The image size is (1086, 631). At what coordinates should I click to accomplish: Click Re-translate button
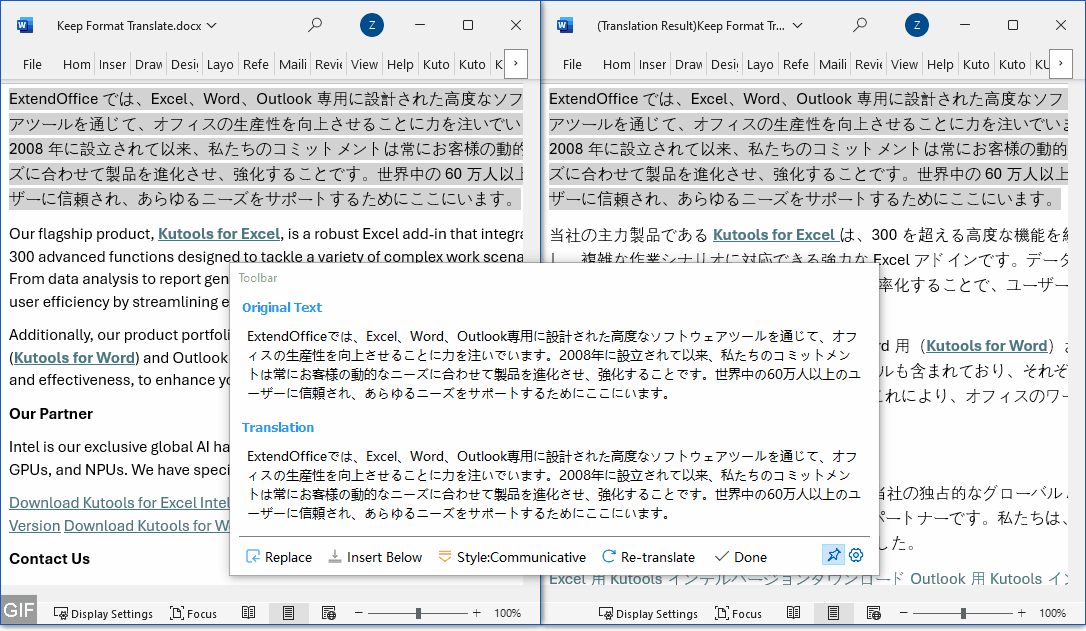coord(648,557)
